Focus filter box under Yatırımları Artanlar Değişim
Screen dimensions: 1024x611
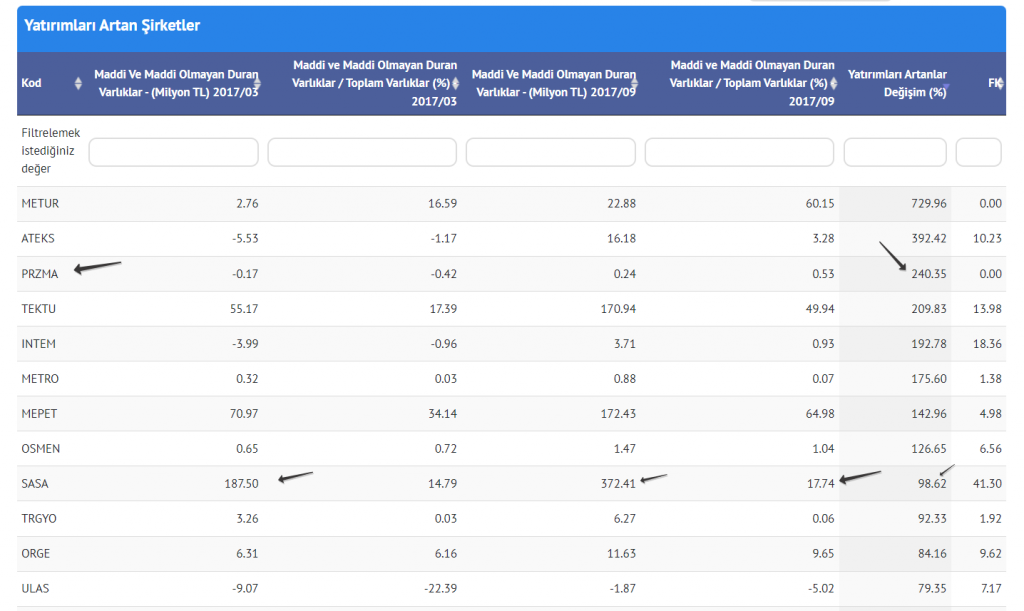[x=895, y=152]
